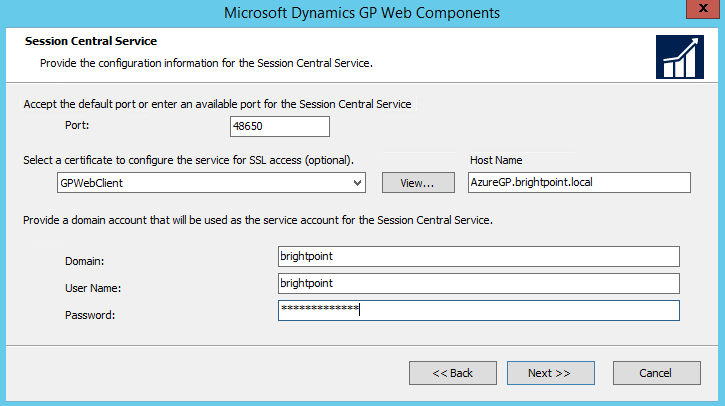
Task: Click inside the masked Password field
Action: tap(478, 311)
